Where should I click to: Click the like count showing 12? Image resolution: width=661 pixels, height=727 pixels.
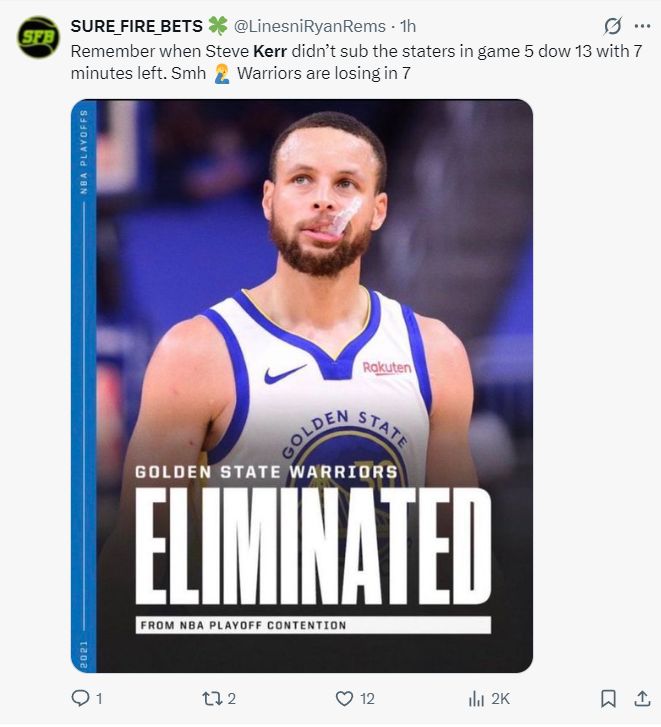pyautogui.click(x=369, y=699)
